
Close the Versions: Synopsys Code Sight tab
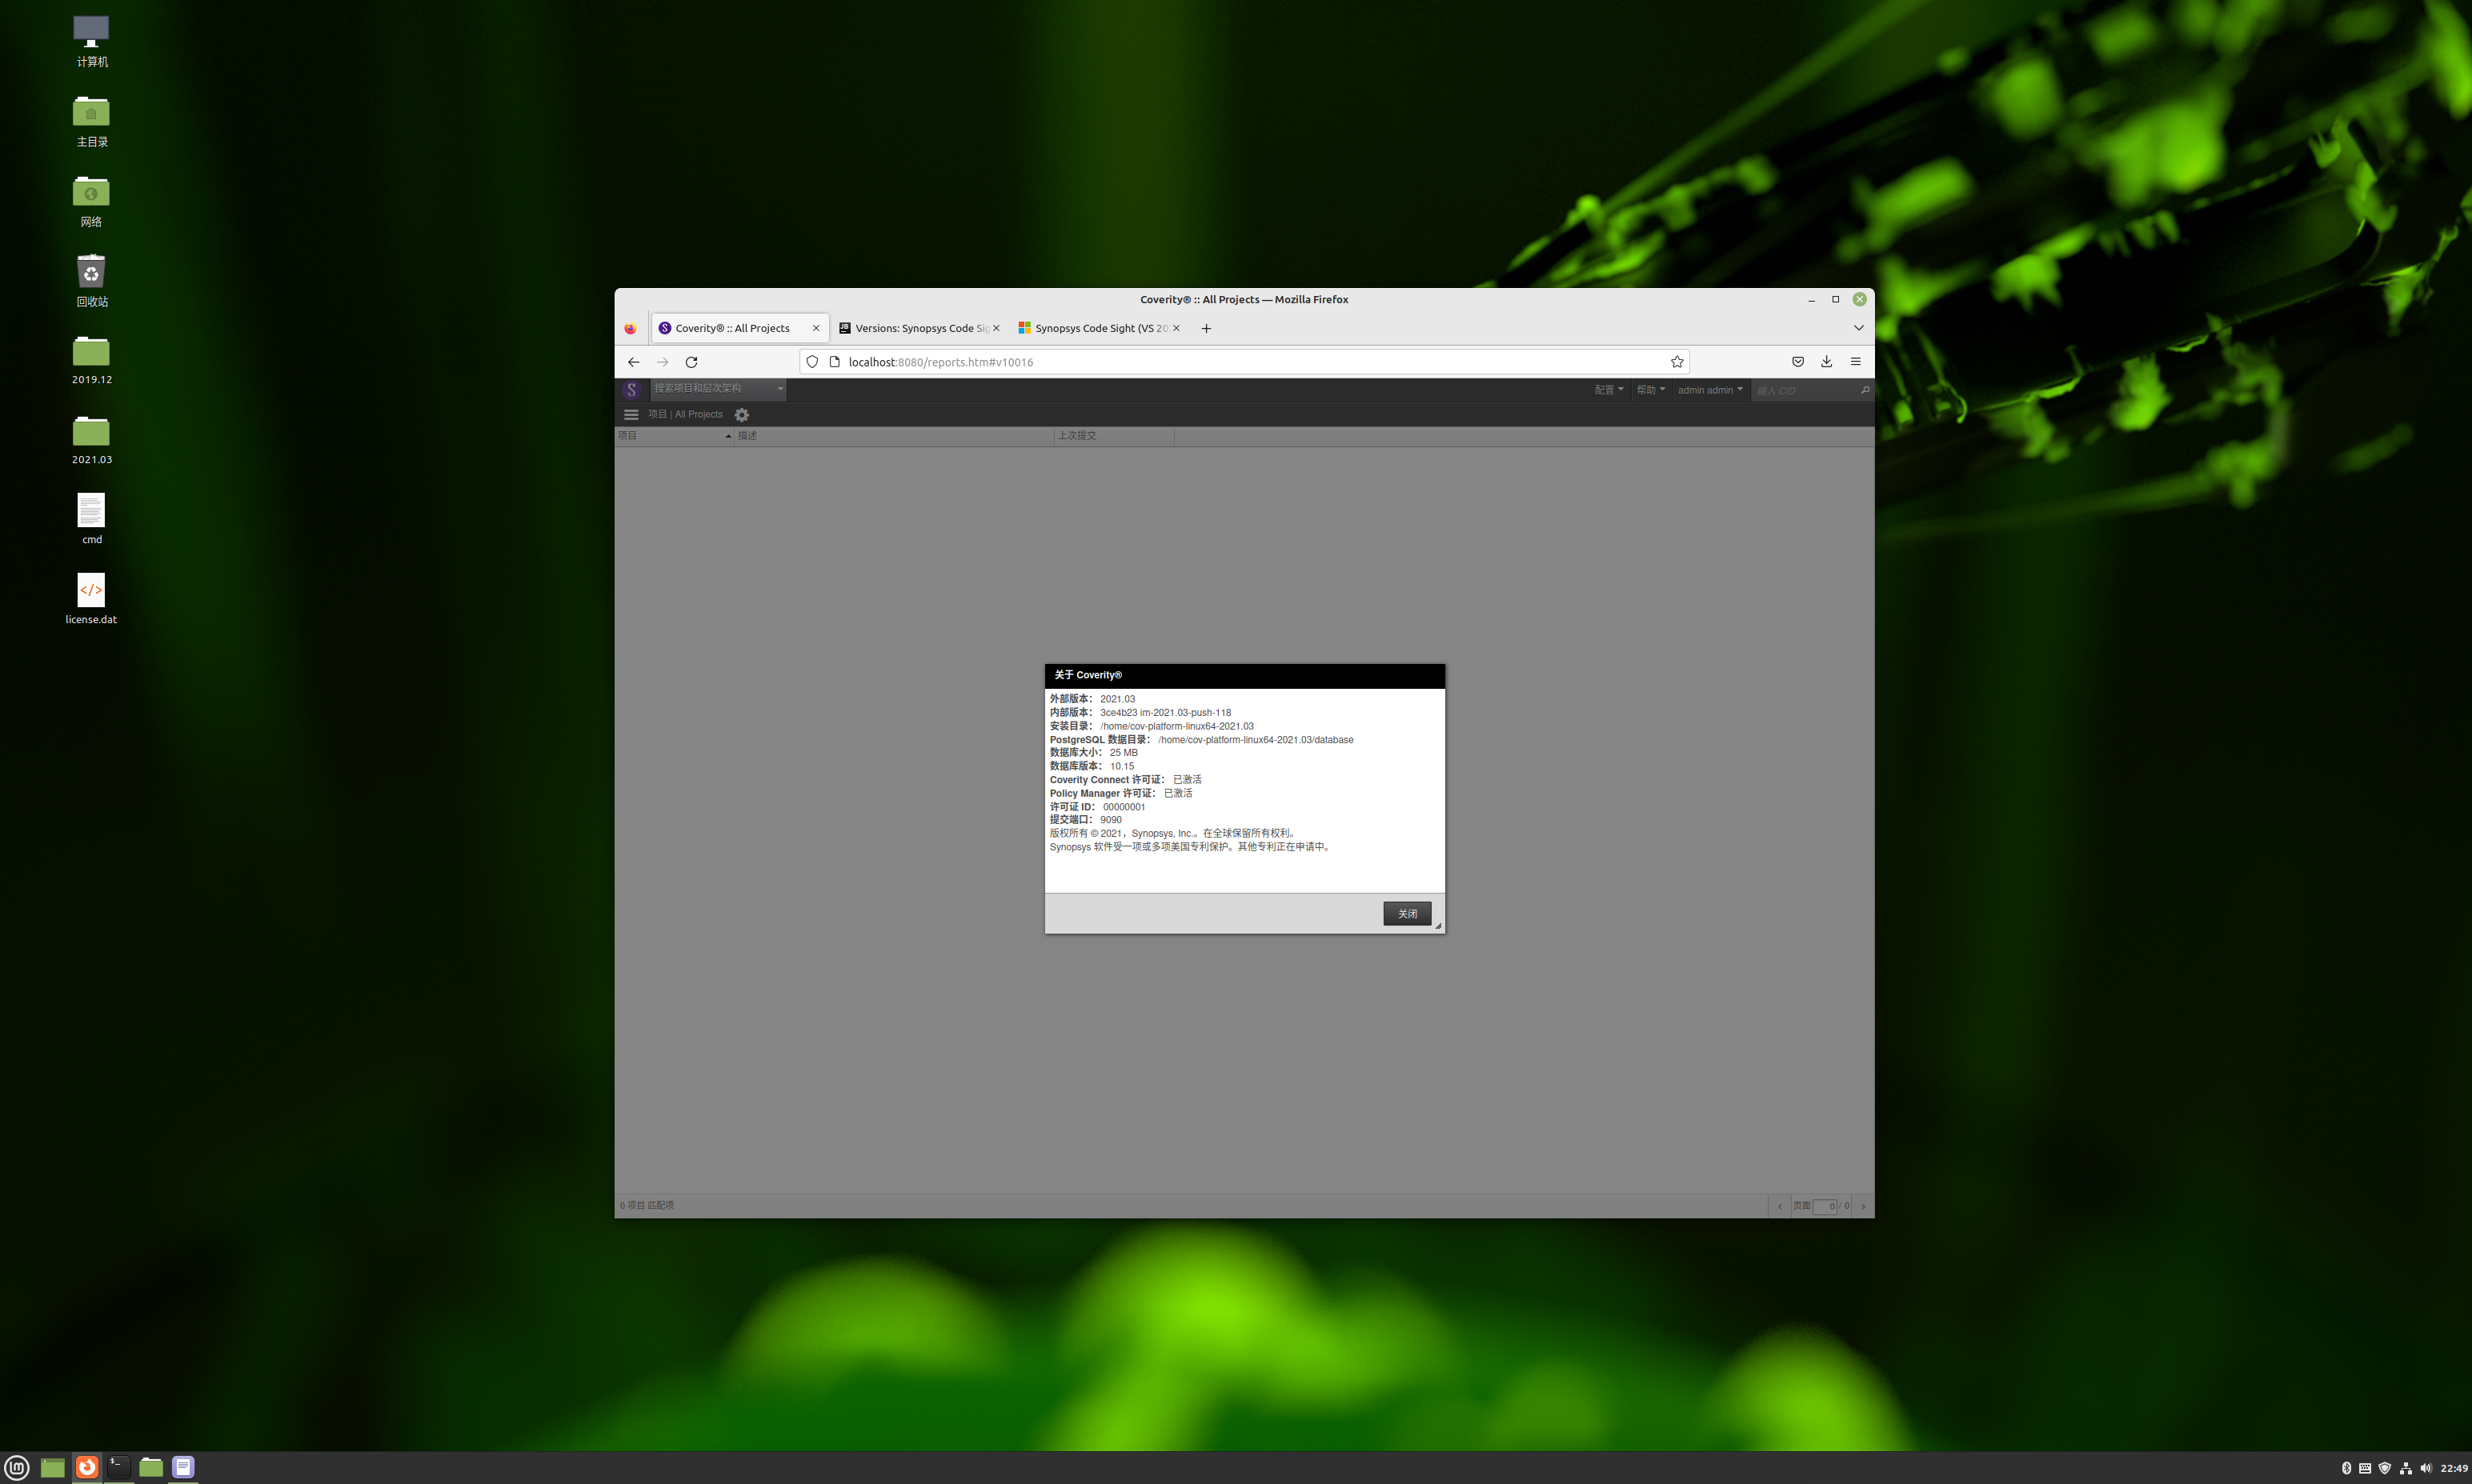pyautogui.click(x=996, y=328)
